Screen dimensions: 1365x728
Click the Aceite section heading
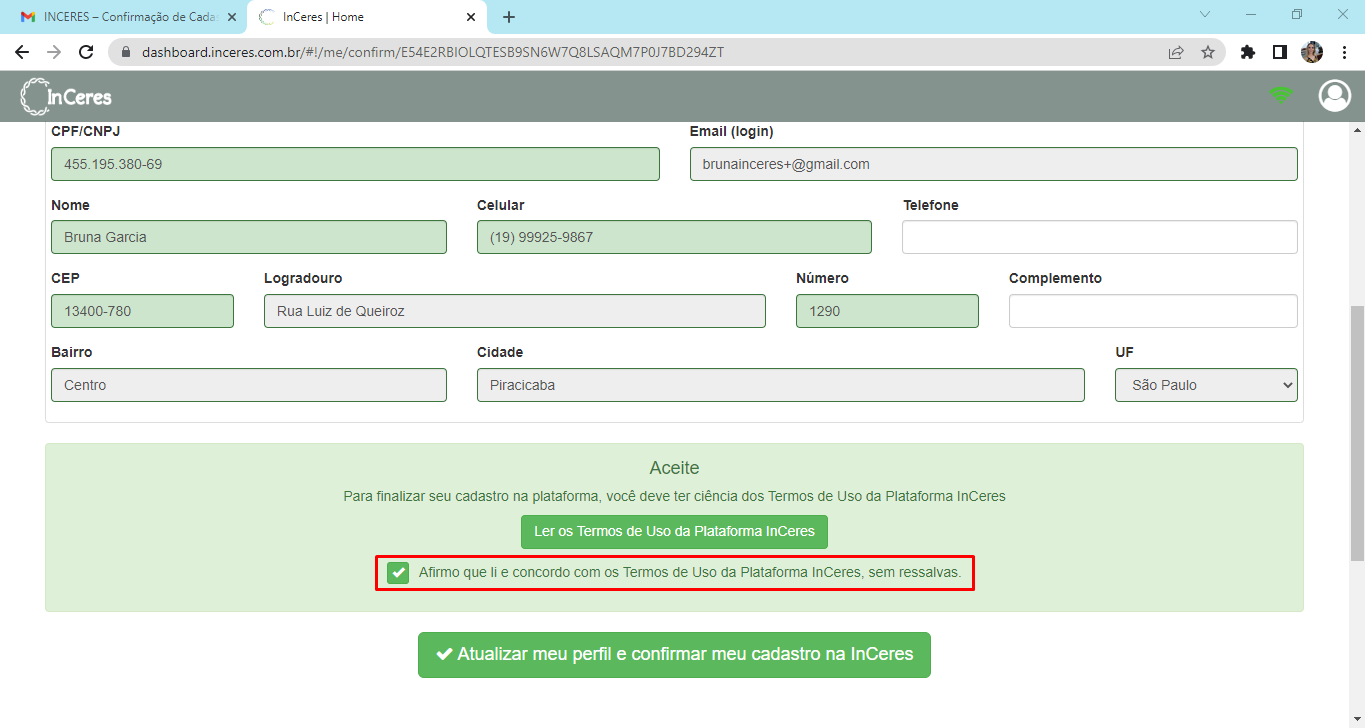[674, 468]
